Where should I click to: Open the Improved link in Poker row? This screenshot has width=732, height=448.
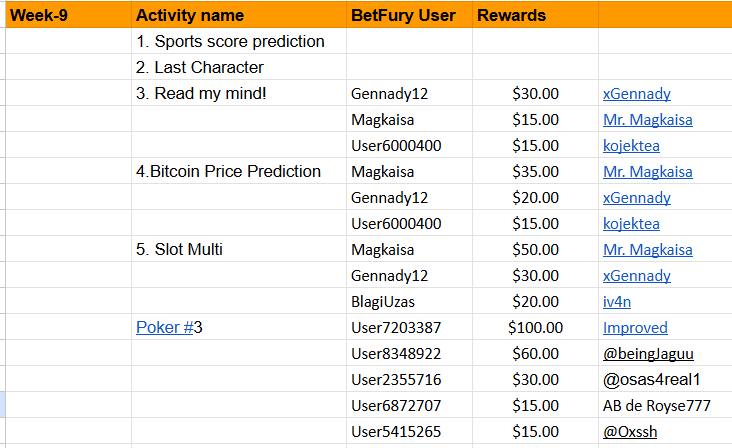[635, 328]
